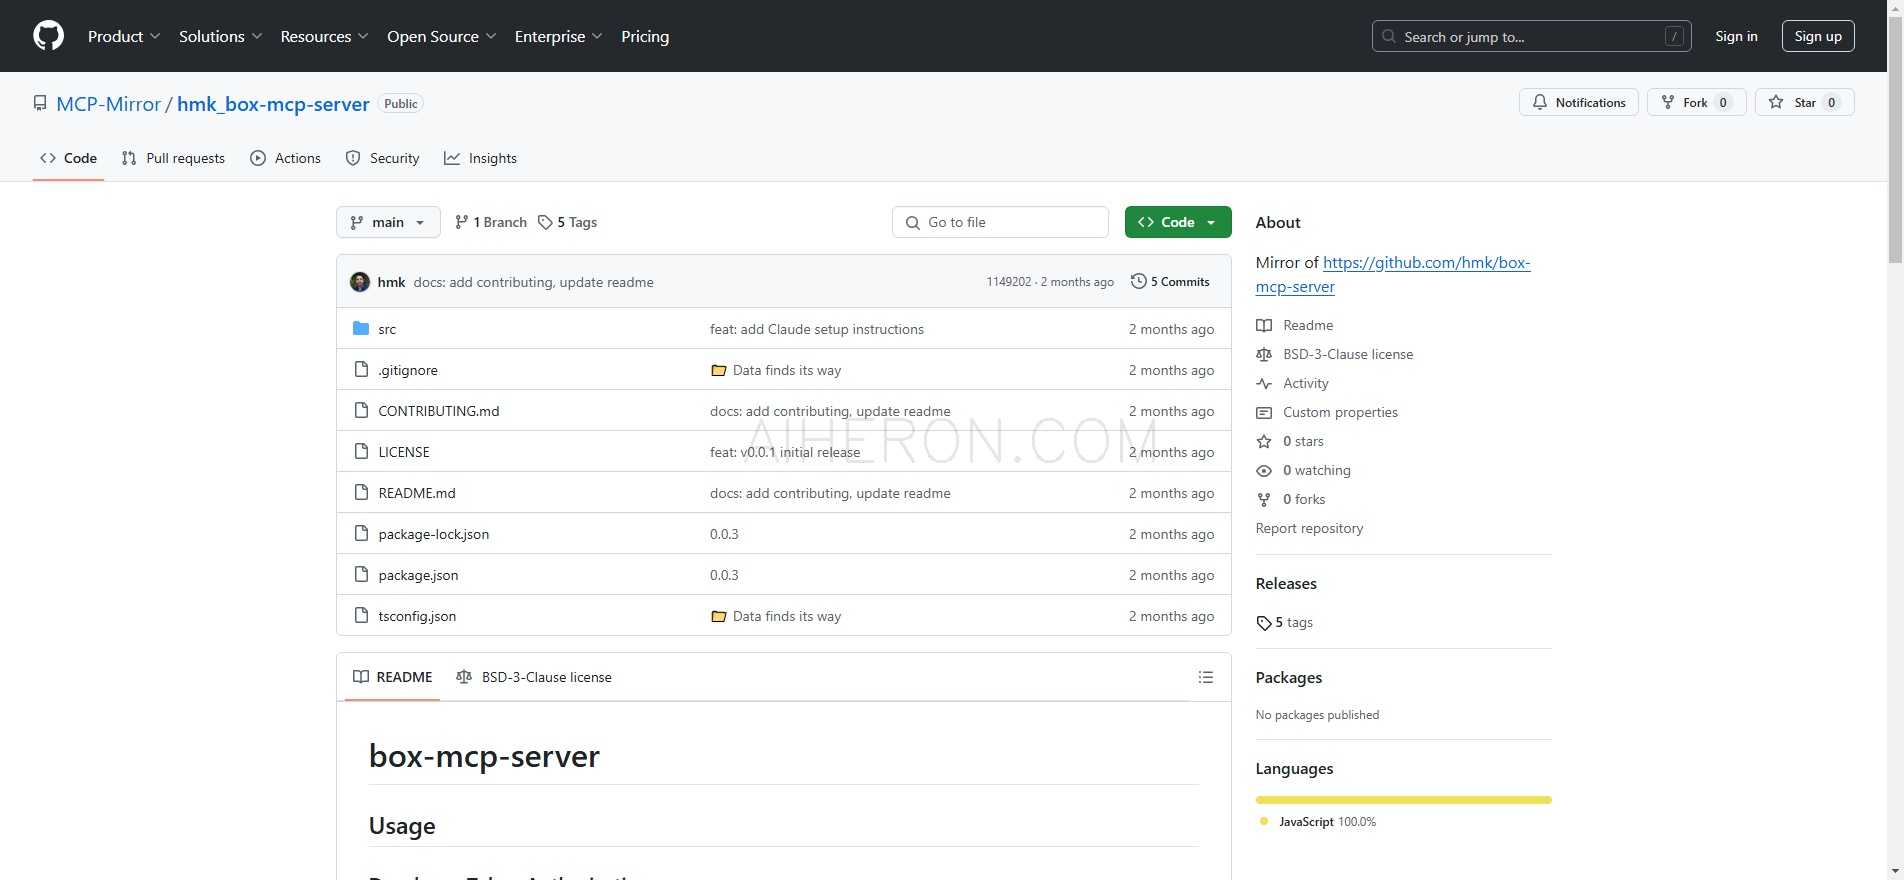Click commit hash 1149202

pos(1008,282)
